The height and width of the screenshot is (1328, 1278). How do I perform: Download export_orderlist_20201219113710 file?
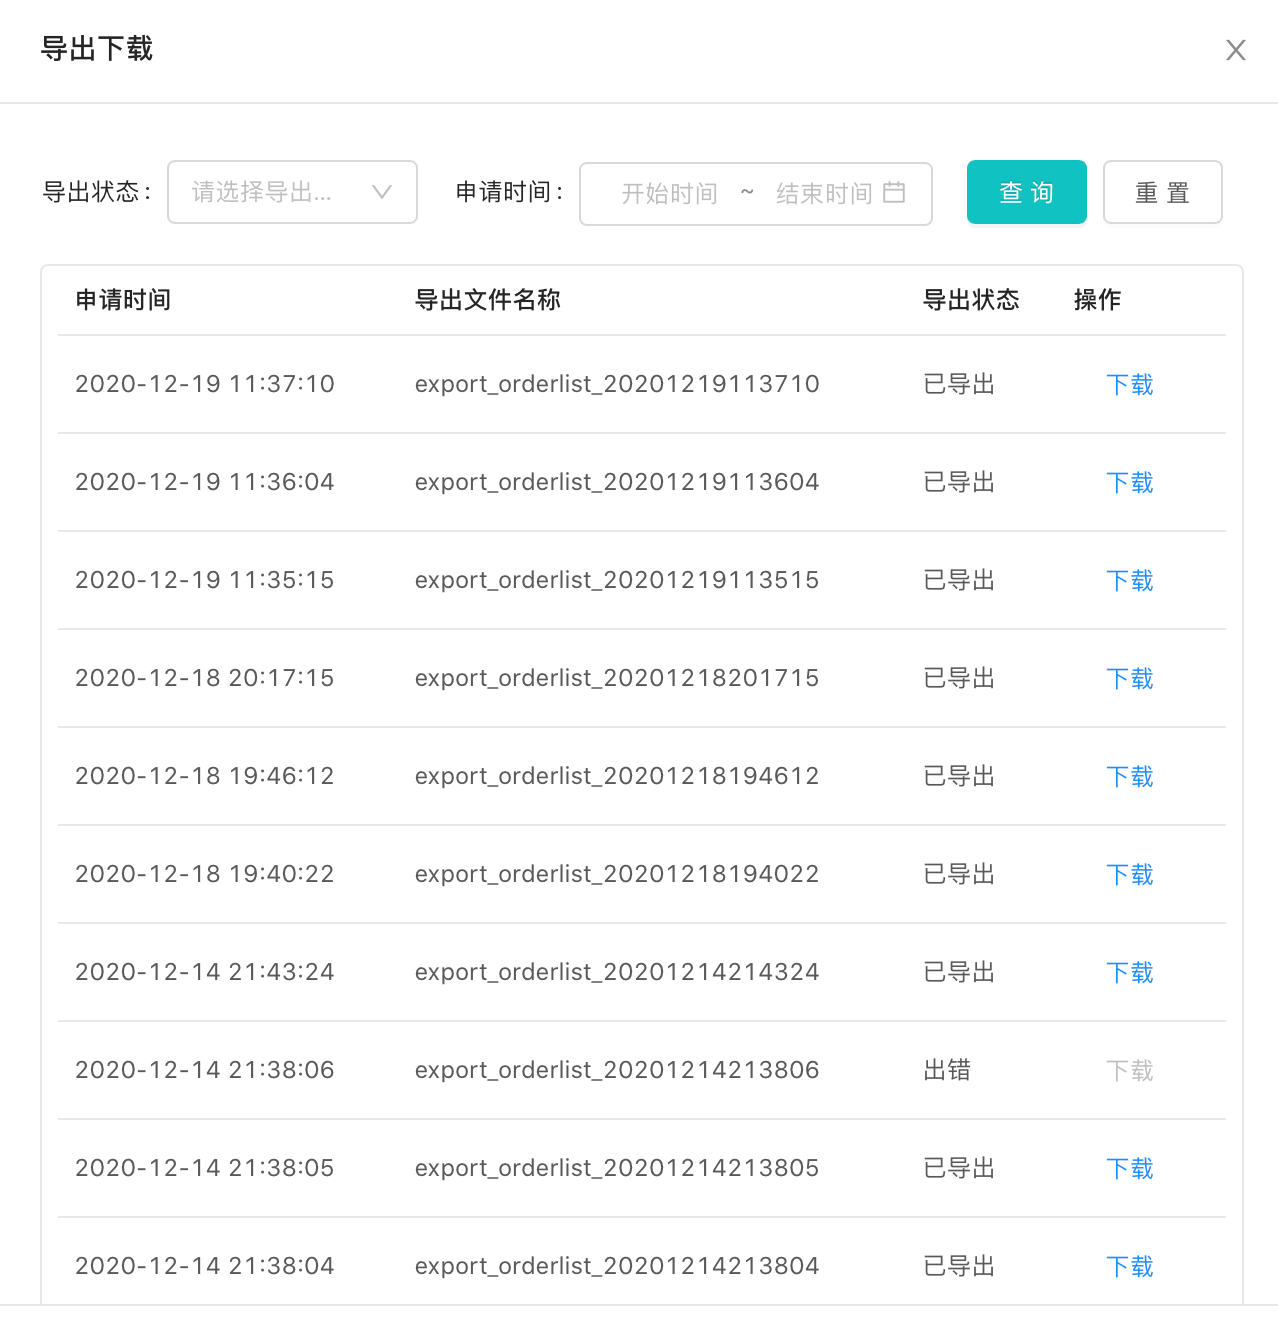tap(1129, 385)
